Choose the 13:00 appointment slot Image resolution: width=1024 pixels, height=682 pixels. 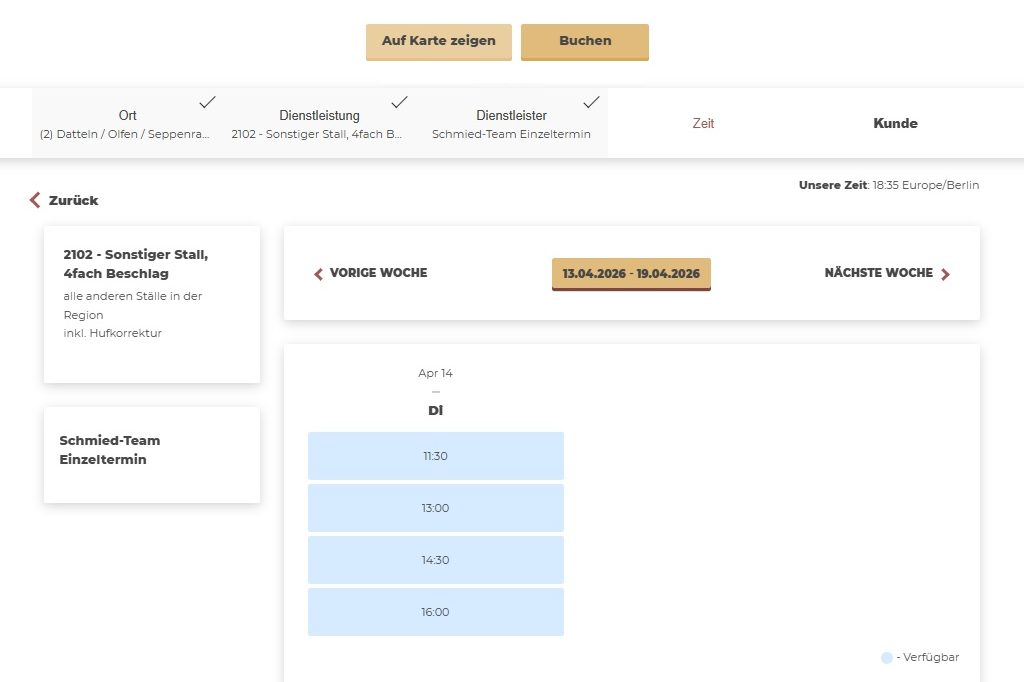pyautogui.click(x=435, y=508)
